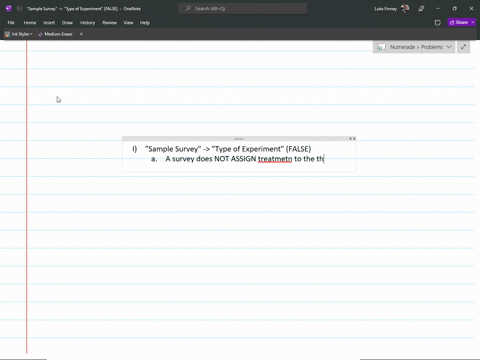The width and height of the screenshot is (480, 360).
Task: Click the note container width arrows
Action: click(352, 139)
